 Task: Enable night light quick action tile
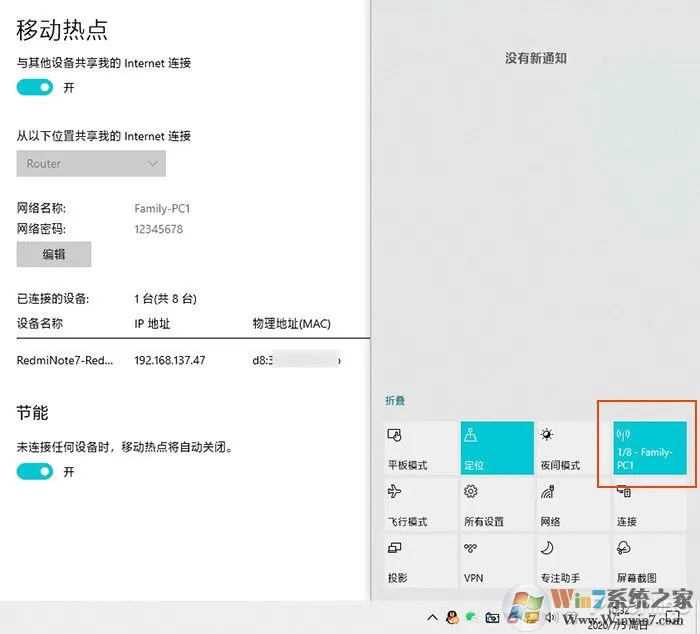click(573, 448)
